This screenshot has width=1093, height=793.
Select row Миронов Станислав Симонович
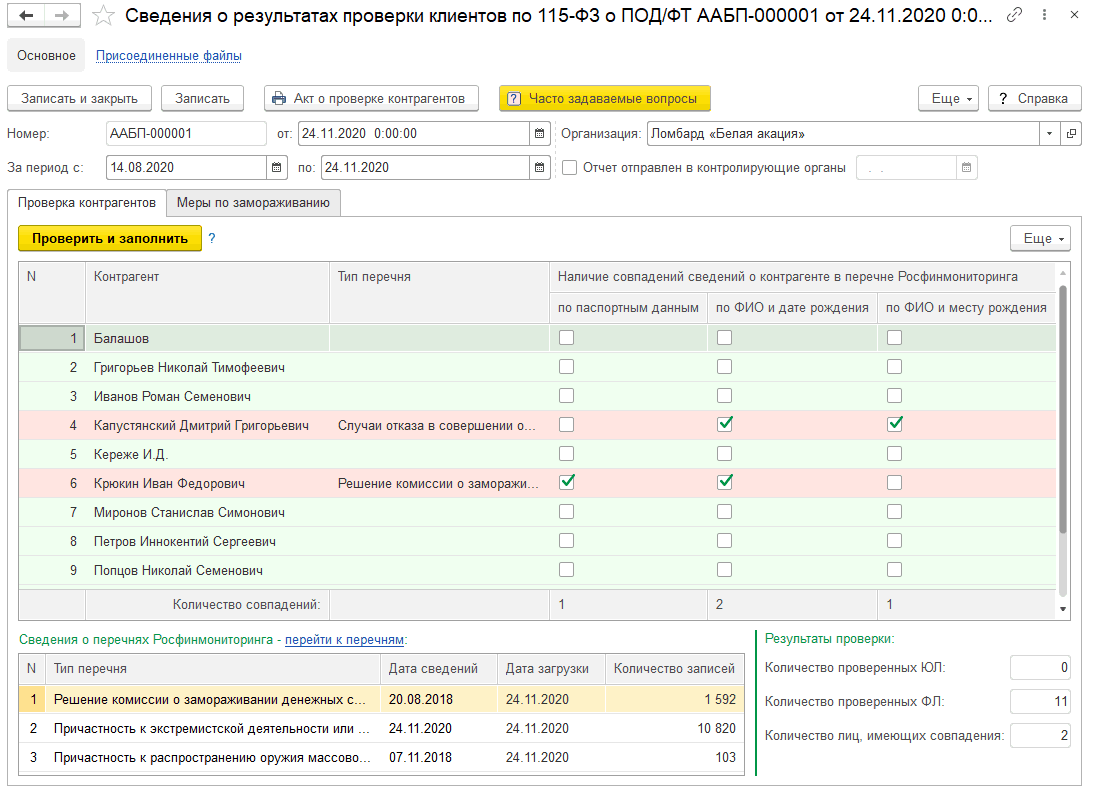(x=537, y=512)
